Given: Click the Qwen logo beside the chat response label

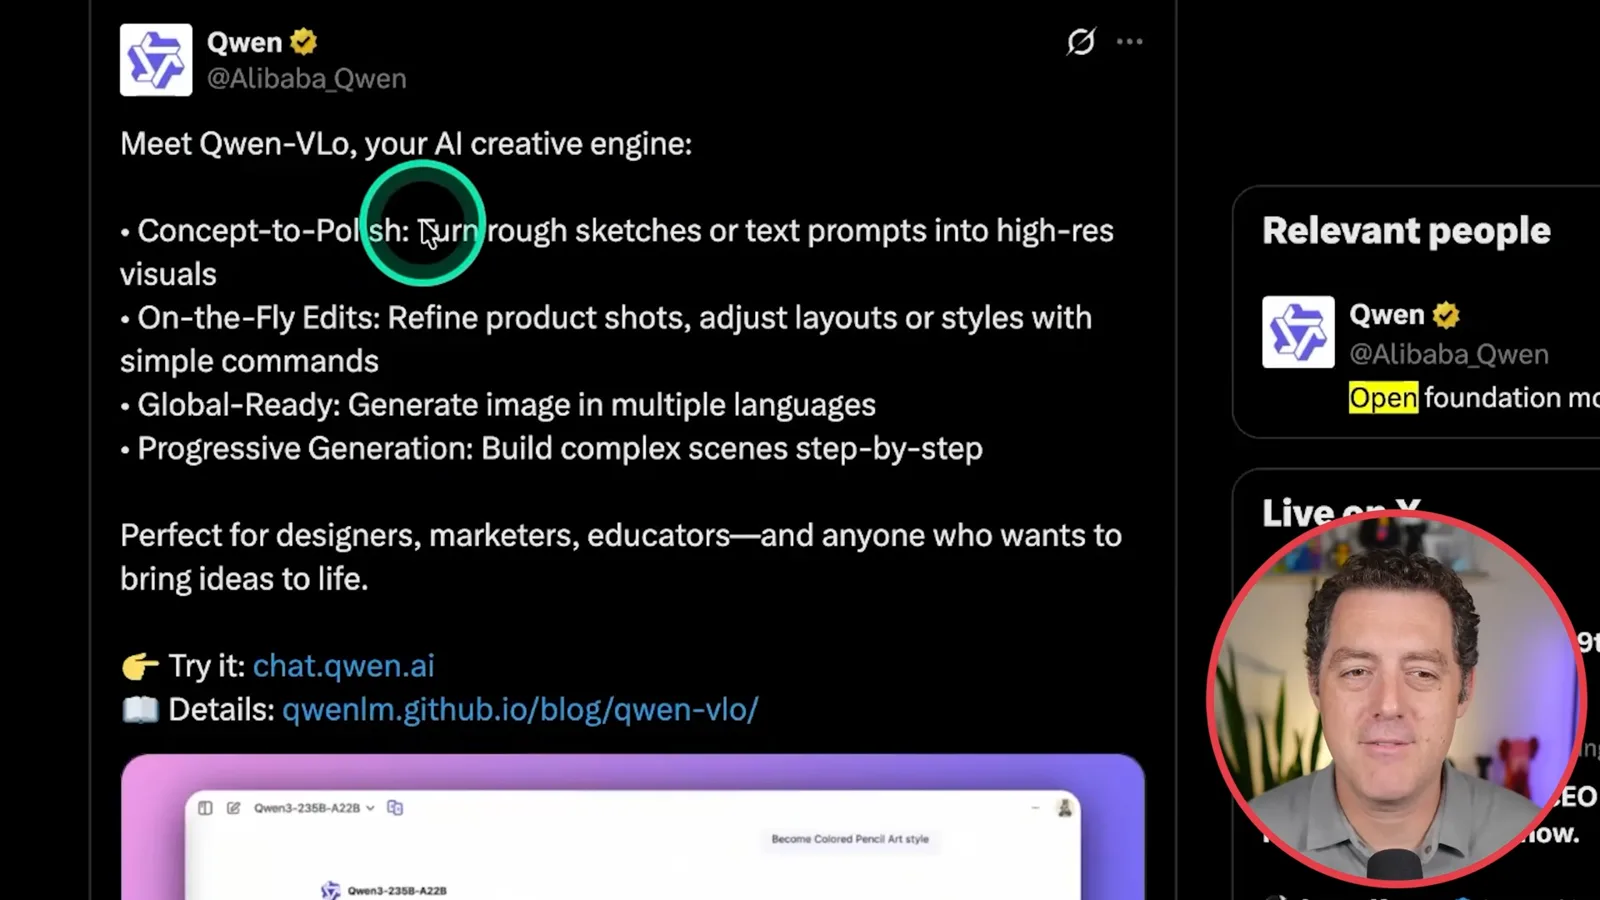Looking at the screenshot, I should click(x=330, y=890).
